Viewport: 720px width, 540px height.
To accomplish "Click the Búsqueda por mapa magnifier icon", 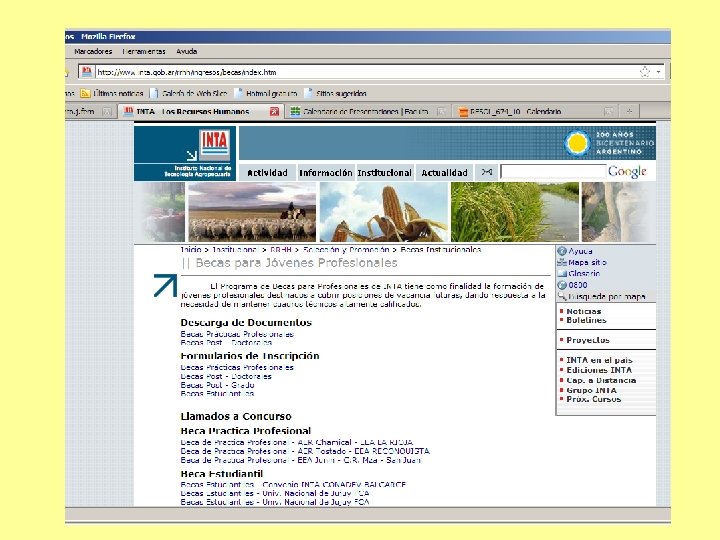I will click(x=562, y=296).
